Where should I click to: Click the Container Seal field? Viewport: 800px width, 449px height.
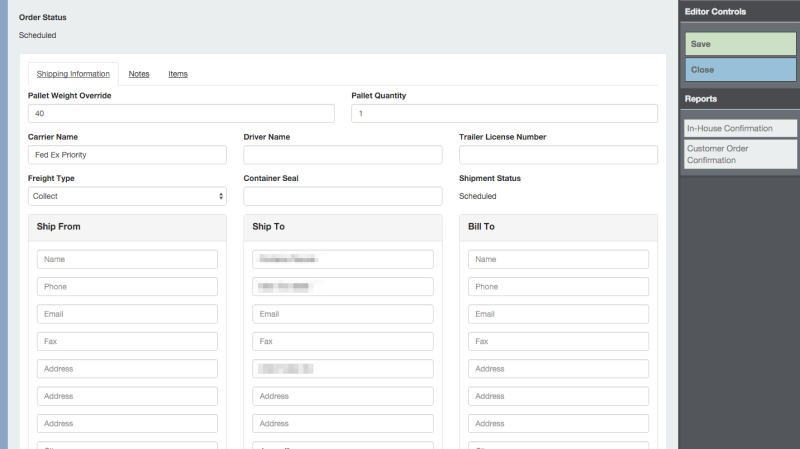pyautogui.click(x=342, y=196)
